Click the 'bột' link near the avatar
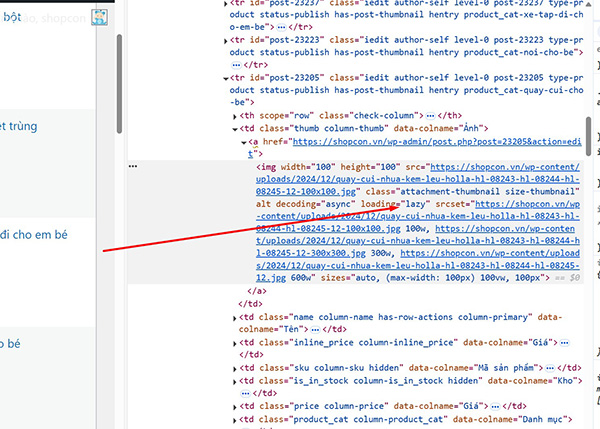The image size is (600, 429). [x=11, y=17]
